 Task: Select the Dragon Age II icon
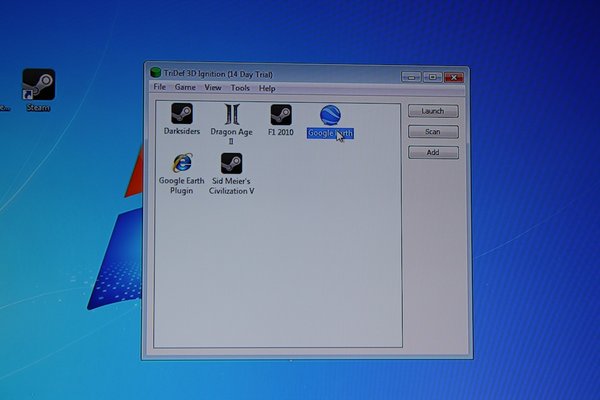click(232, 114)
